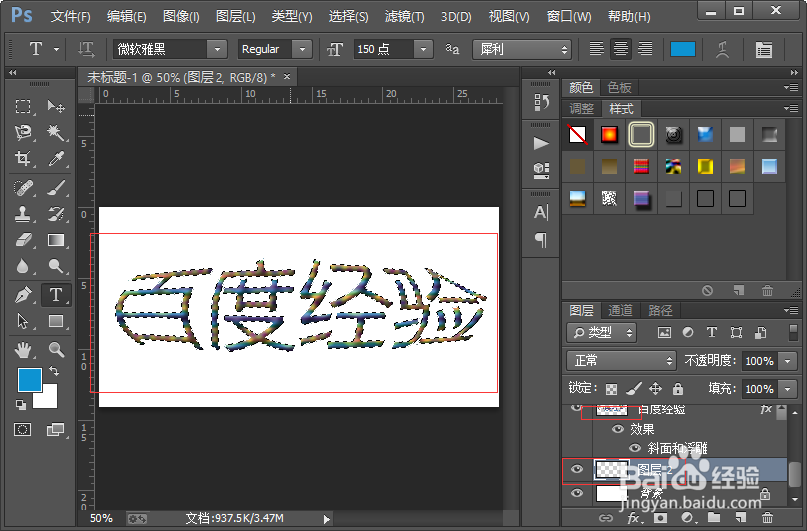Open the character and paragraph panels

coord(764,49)
